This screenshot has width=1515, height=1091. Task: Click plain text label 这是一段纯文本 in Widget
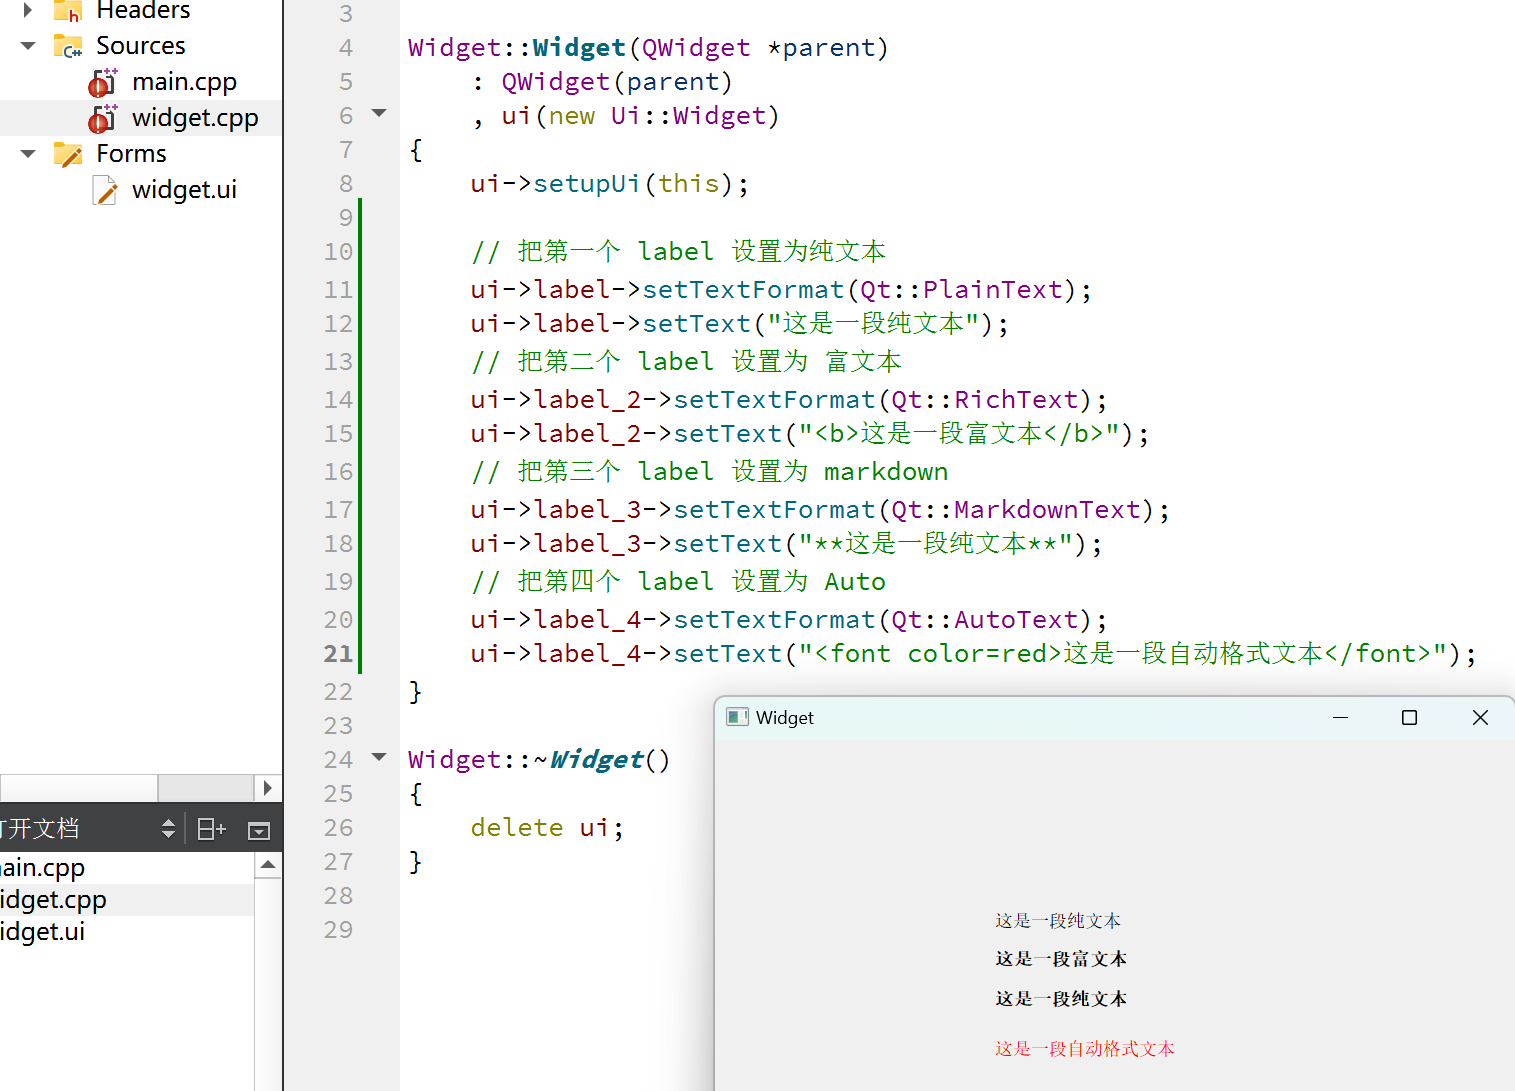(x=1058, y=921)
